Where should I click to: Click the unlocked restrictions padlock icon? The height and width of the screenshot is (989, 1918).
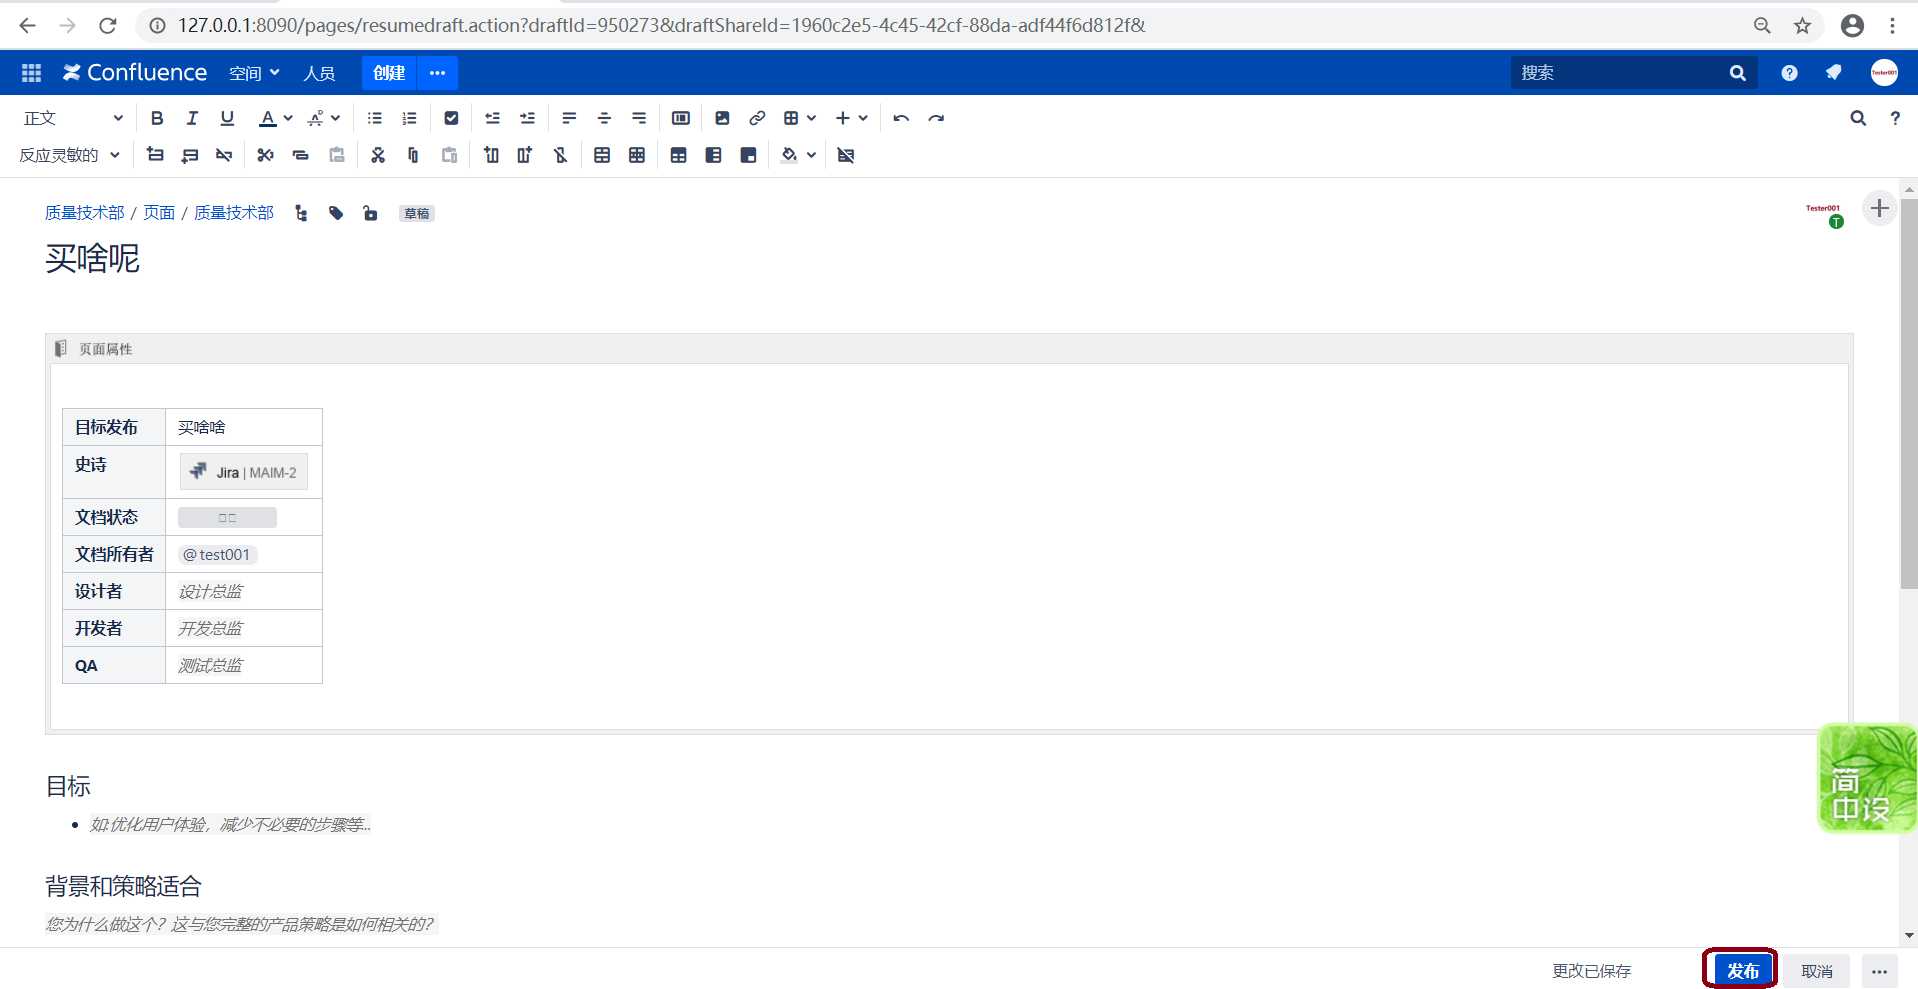370,213
